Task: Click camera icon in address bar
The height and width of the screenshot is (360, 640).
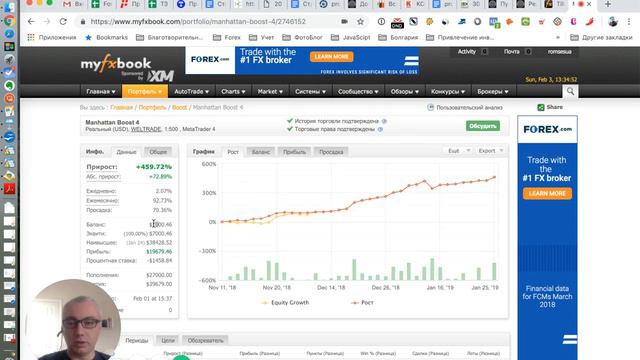Action: [x=344, y=22]
